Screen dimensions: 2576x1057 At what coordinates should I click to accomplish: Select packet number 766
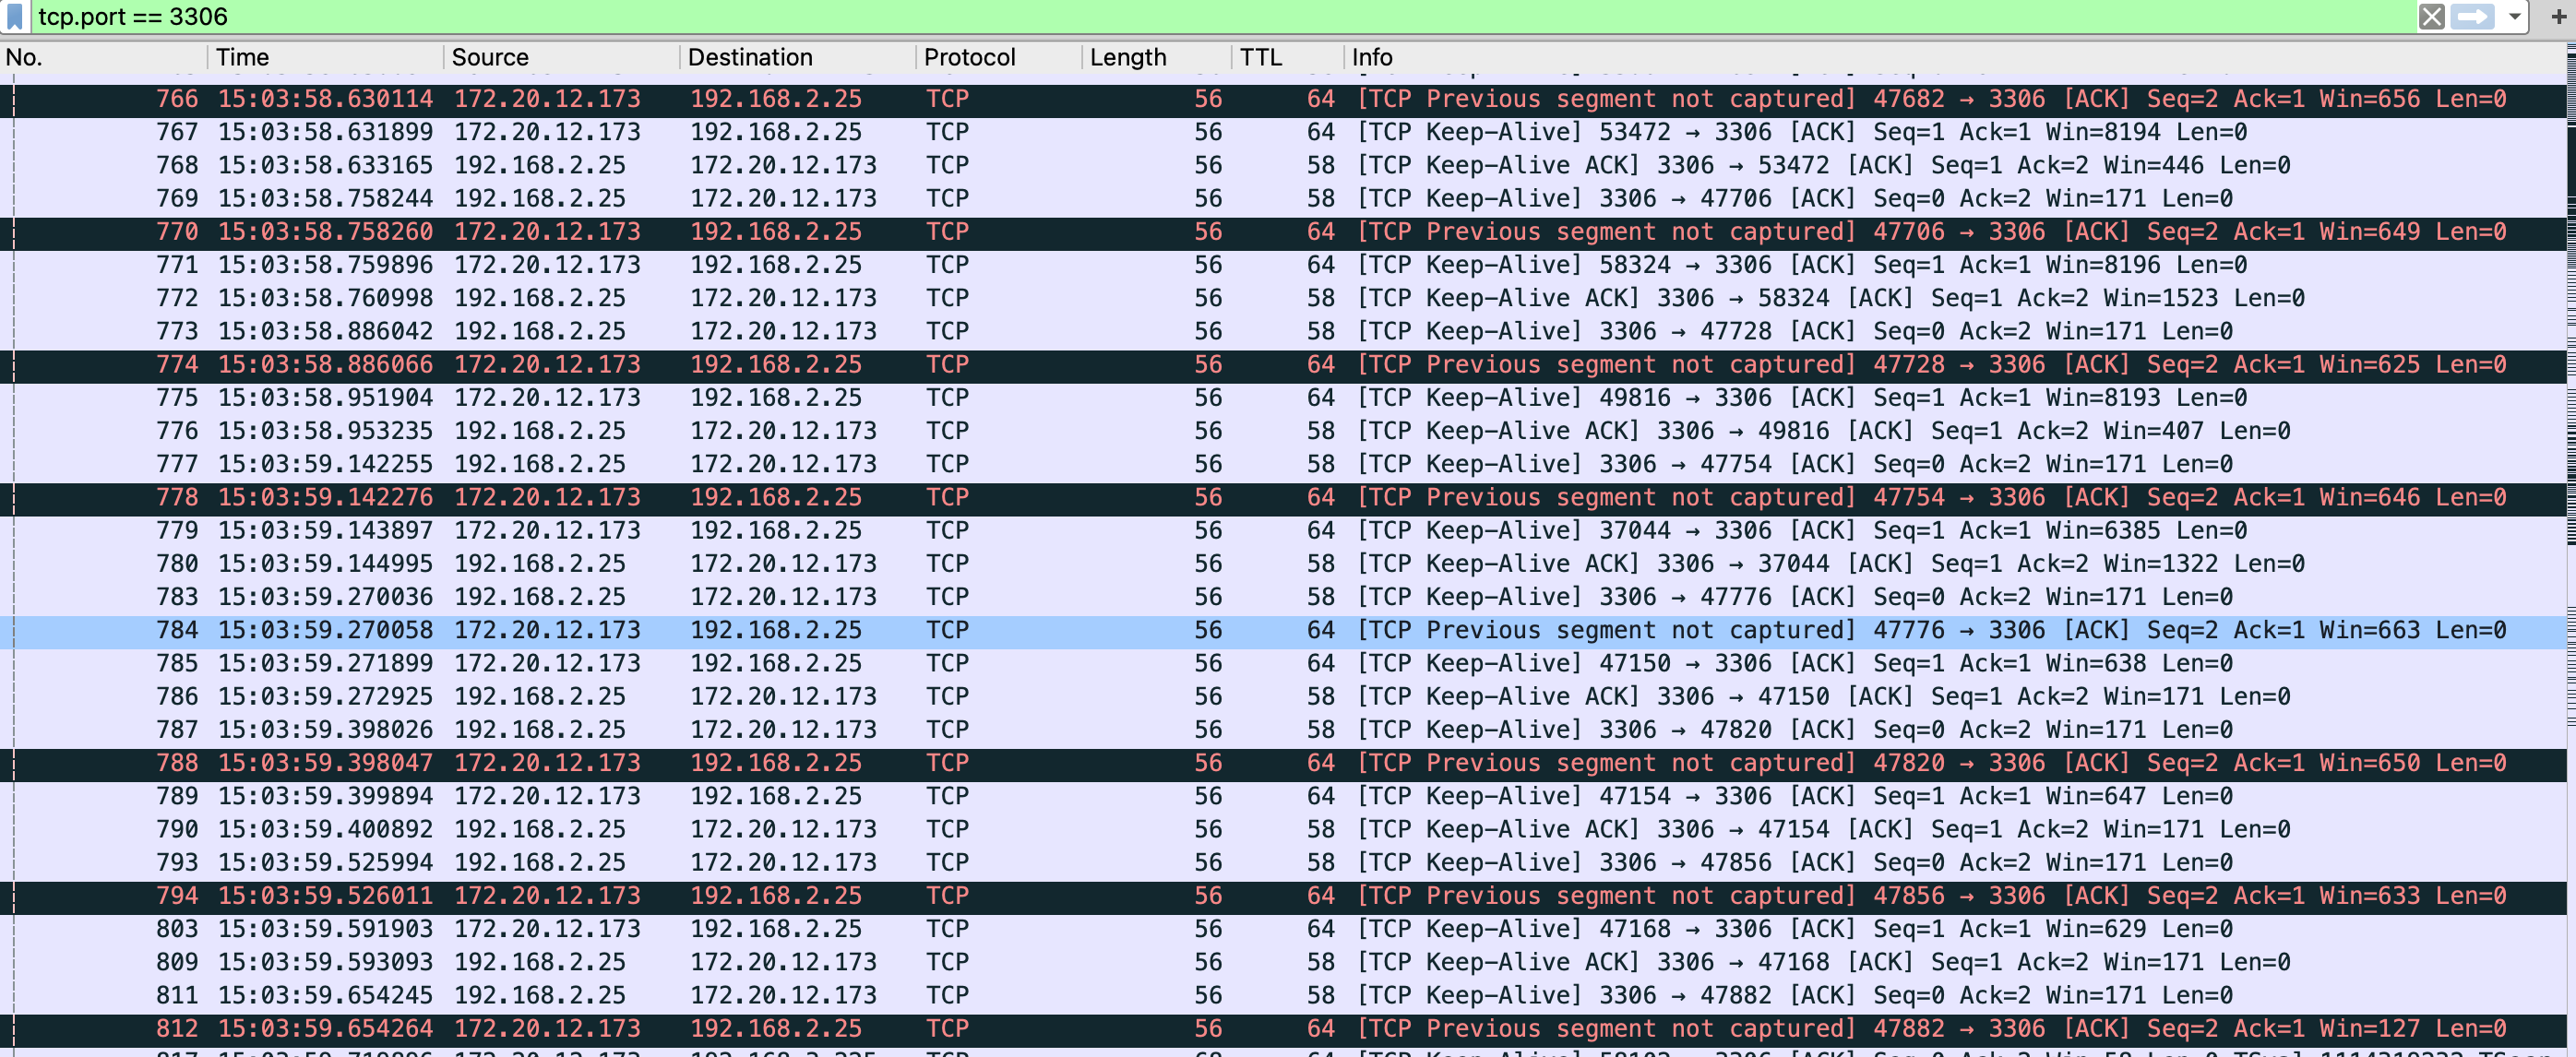click(1000, 99)
